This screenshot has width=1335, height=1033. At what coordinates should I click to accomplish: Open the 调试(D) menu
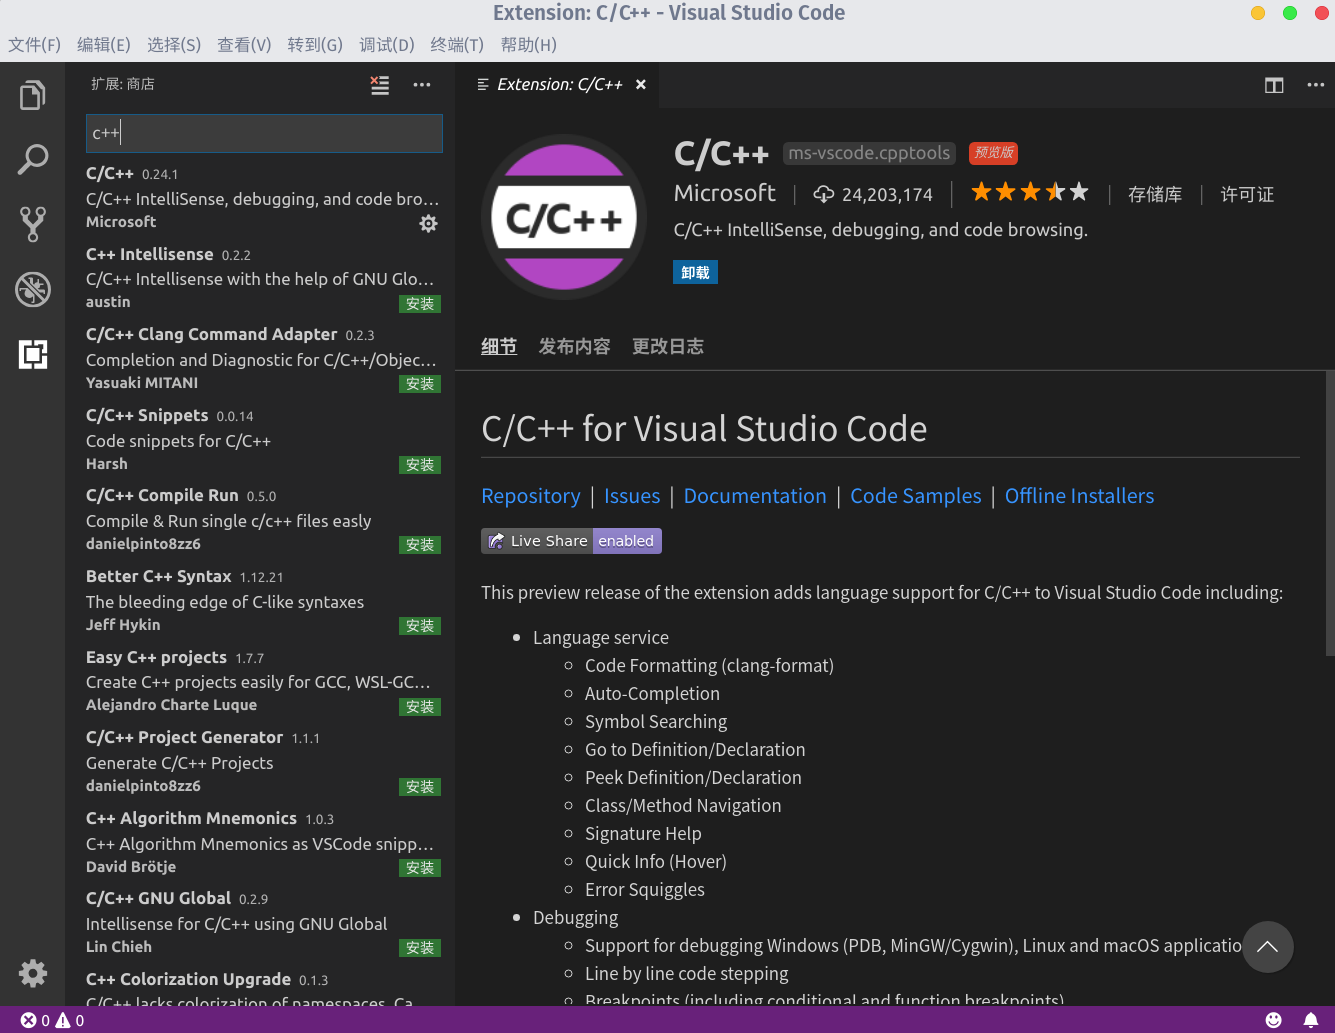387,45
